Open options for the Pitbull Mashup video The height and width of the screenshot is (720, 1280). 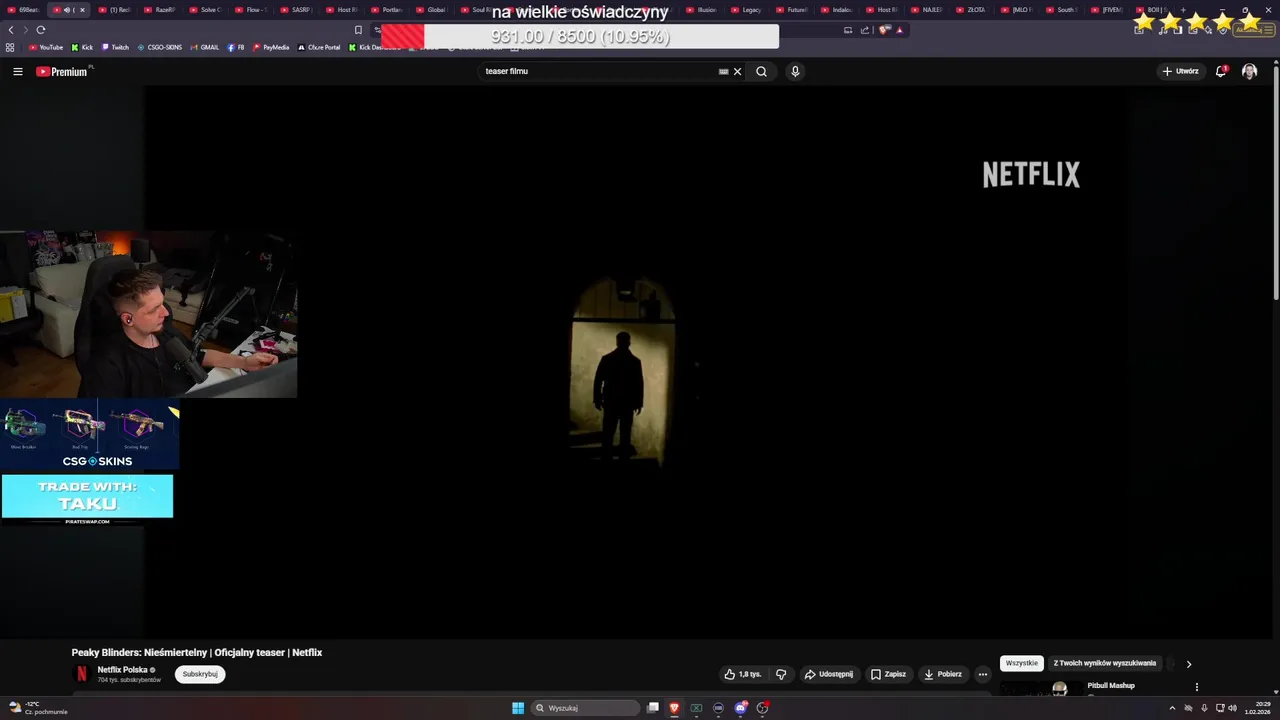tap(1196, 687)
